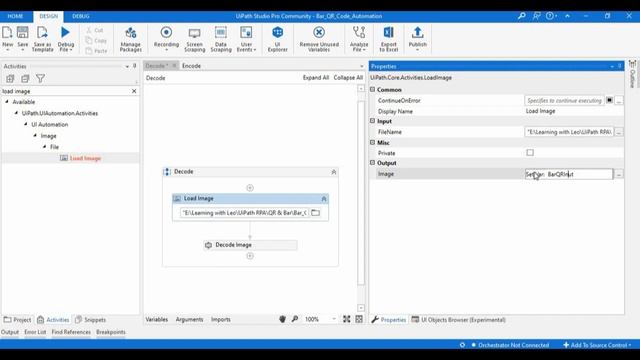This screenshot has width=640, height=360.
Task: Click collapse all icon in Activities panel
Action: [x=25, y=78]
